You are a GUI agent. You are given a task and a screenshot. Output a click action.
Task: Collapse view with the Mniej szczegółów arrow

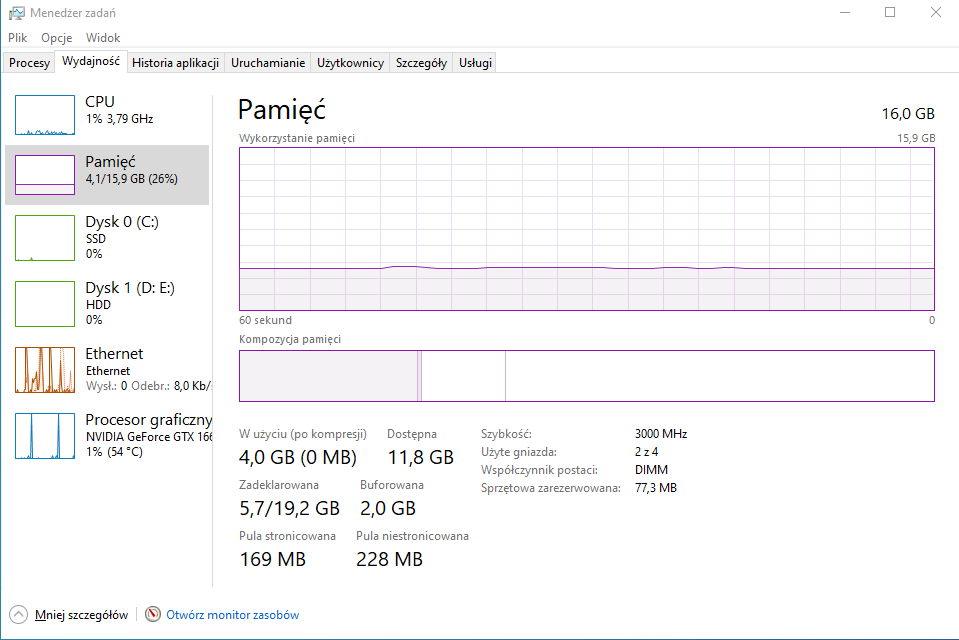[x=18, y=614]
